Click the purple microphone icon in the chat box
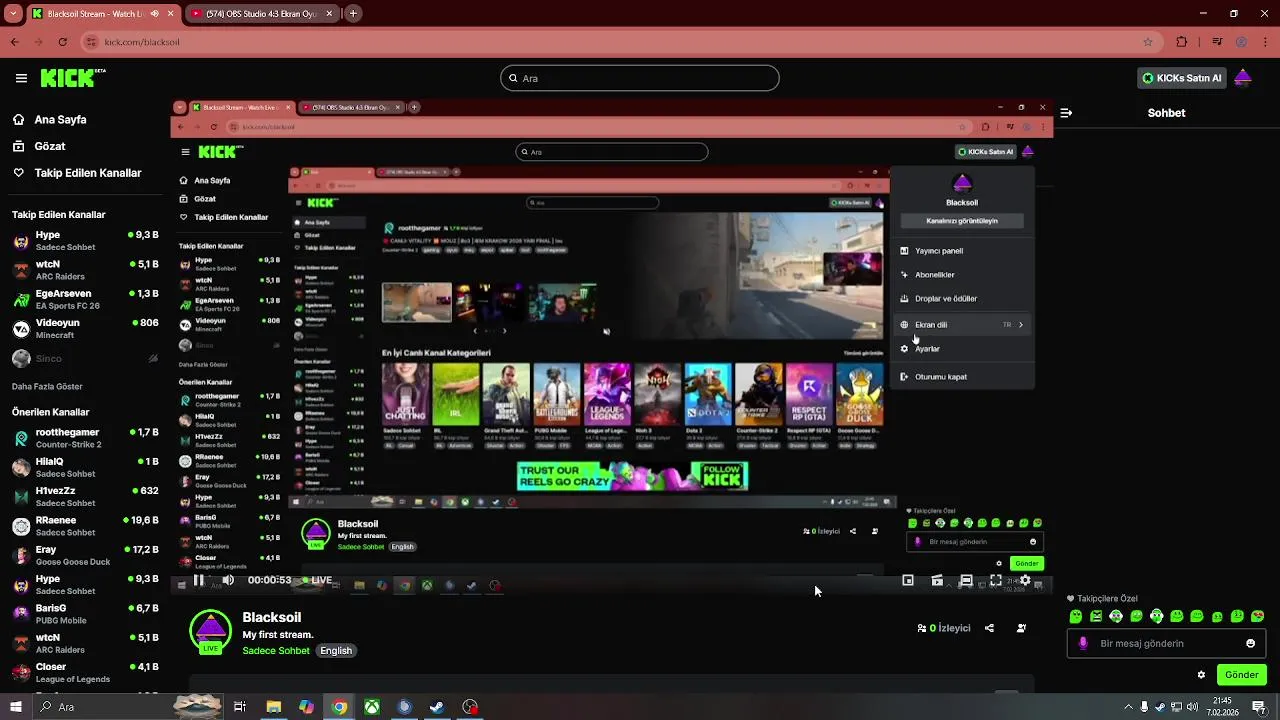 pos(1083,643)
